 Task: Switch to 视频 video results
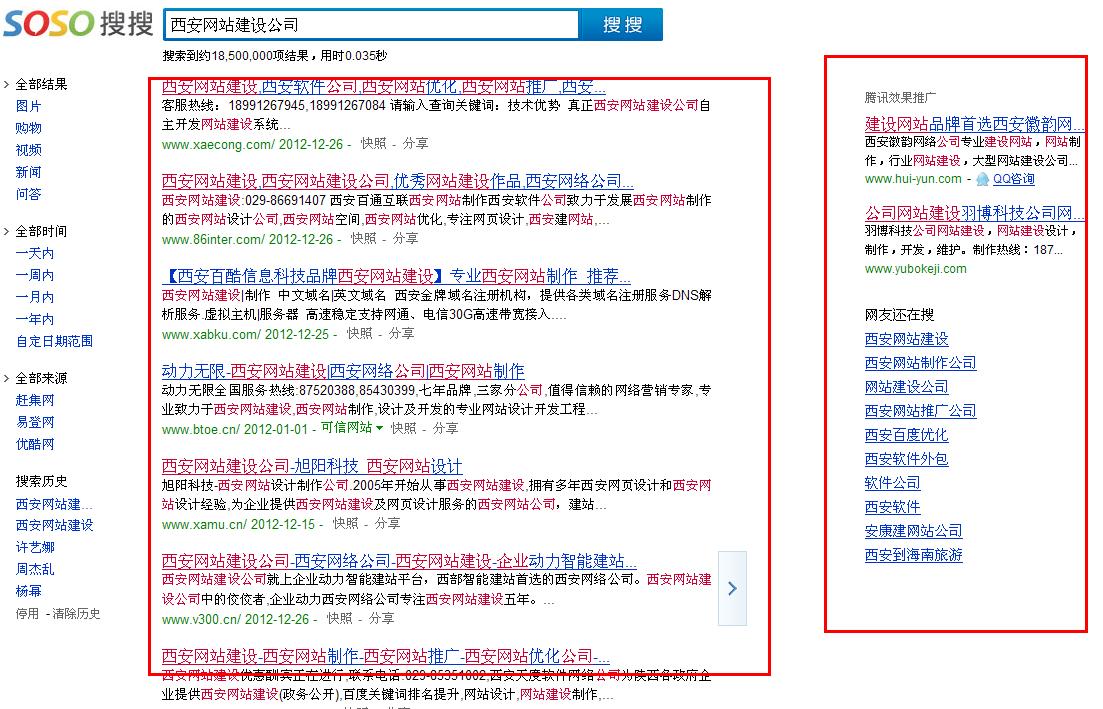click(29, 150)
